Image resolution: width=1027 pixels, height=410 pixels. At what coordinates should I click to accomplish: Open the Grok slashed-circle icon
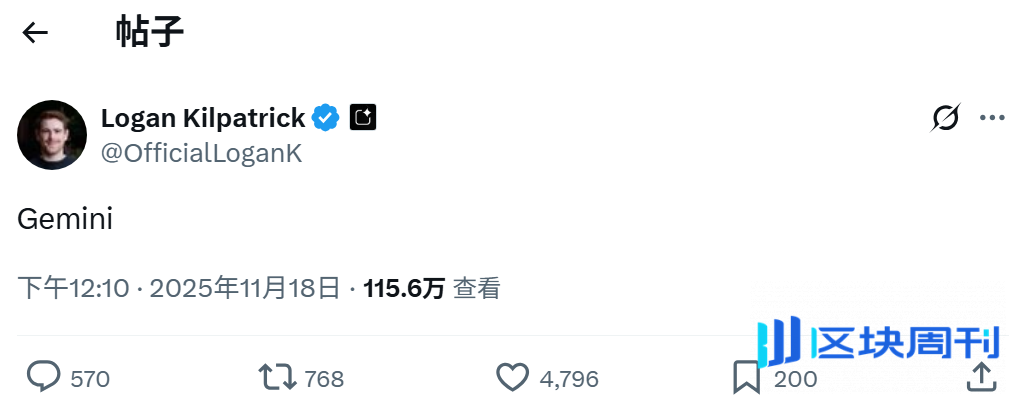point(945,118)
